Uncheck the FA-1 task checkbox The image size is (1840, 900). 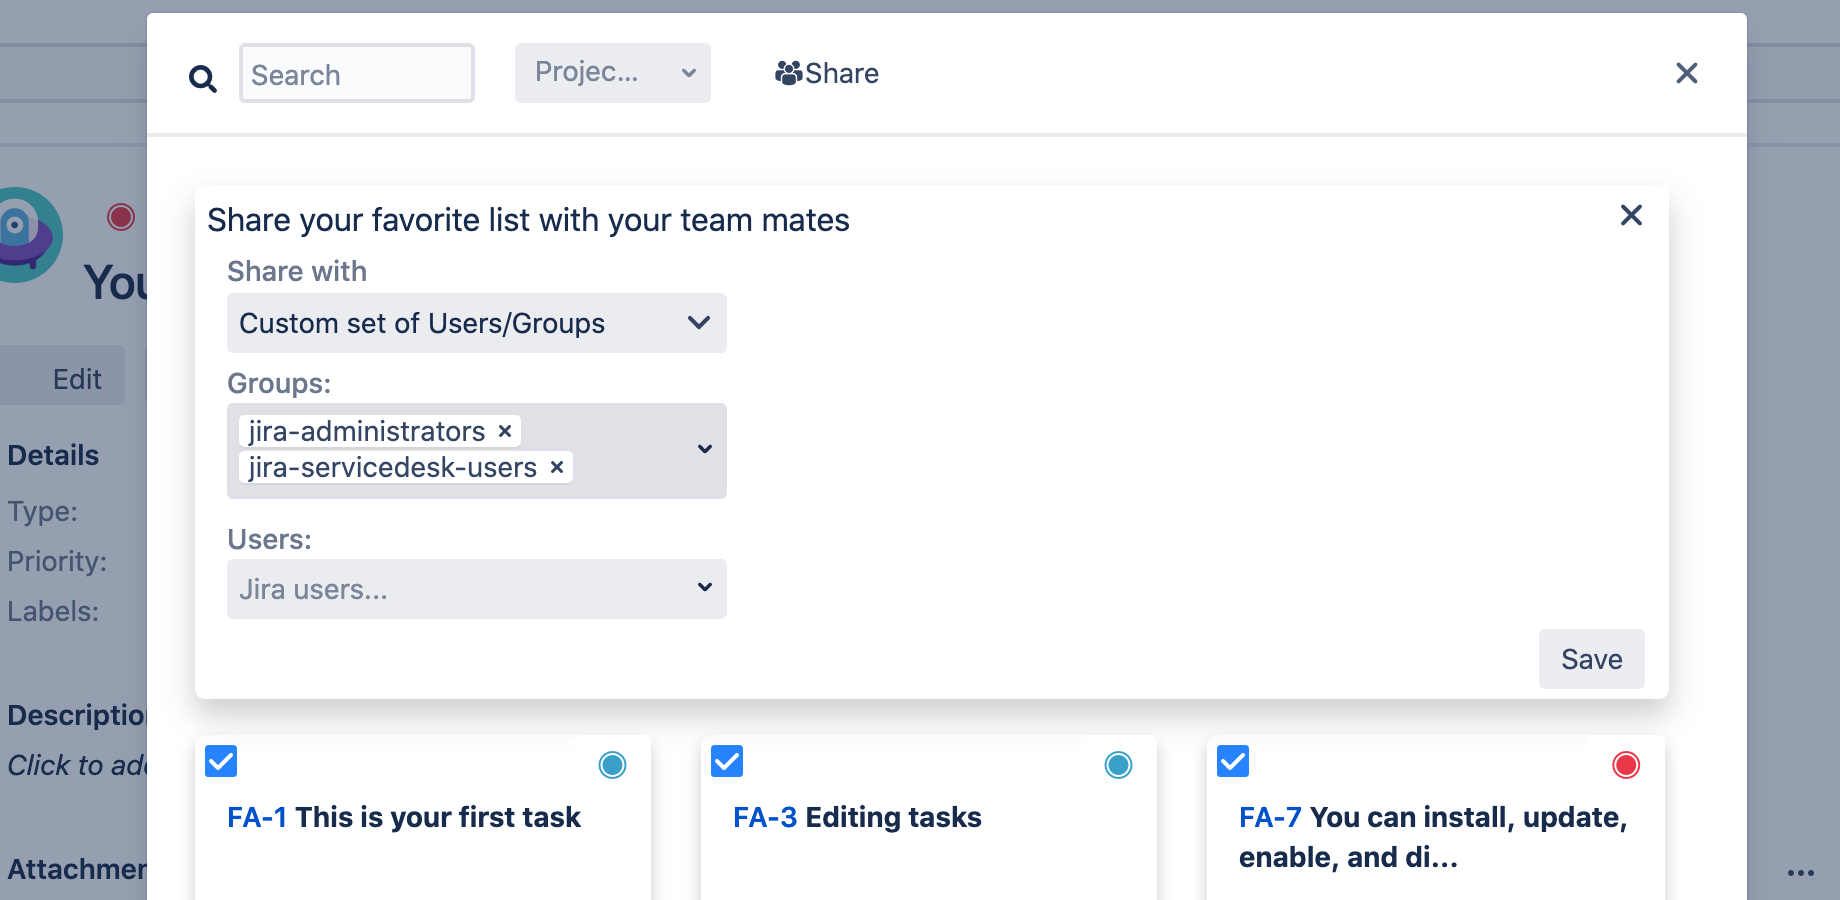(220, 761)
